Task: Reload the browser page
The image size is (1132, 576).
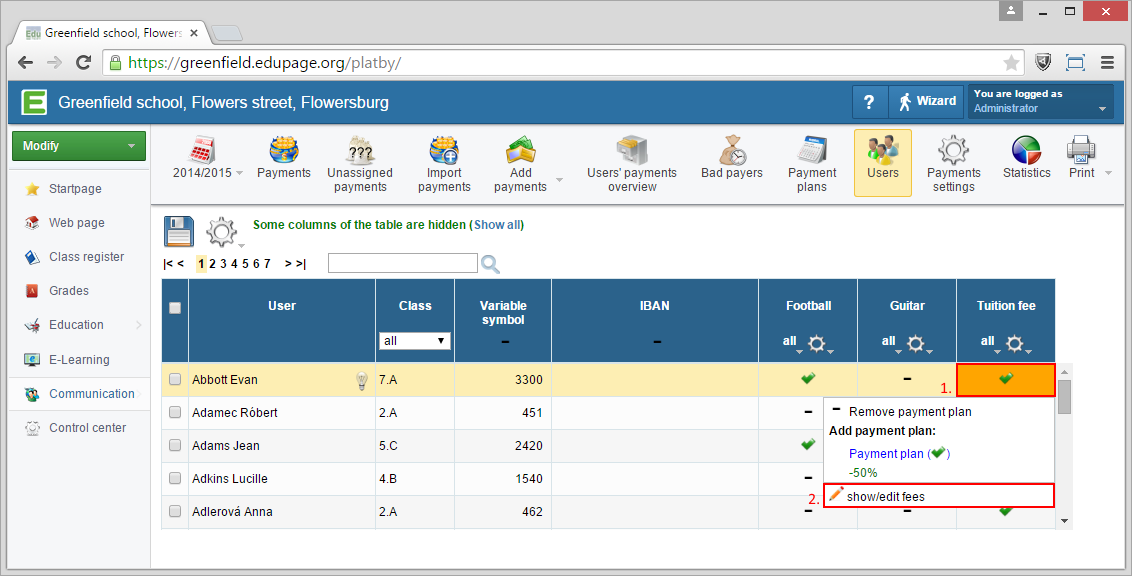Action: [84, 62]
